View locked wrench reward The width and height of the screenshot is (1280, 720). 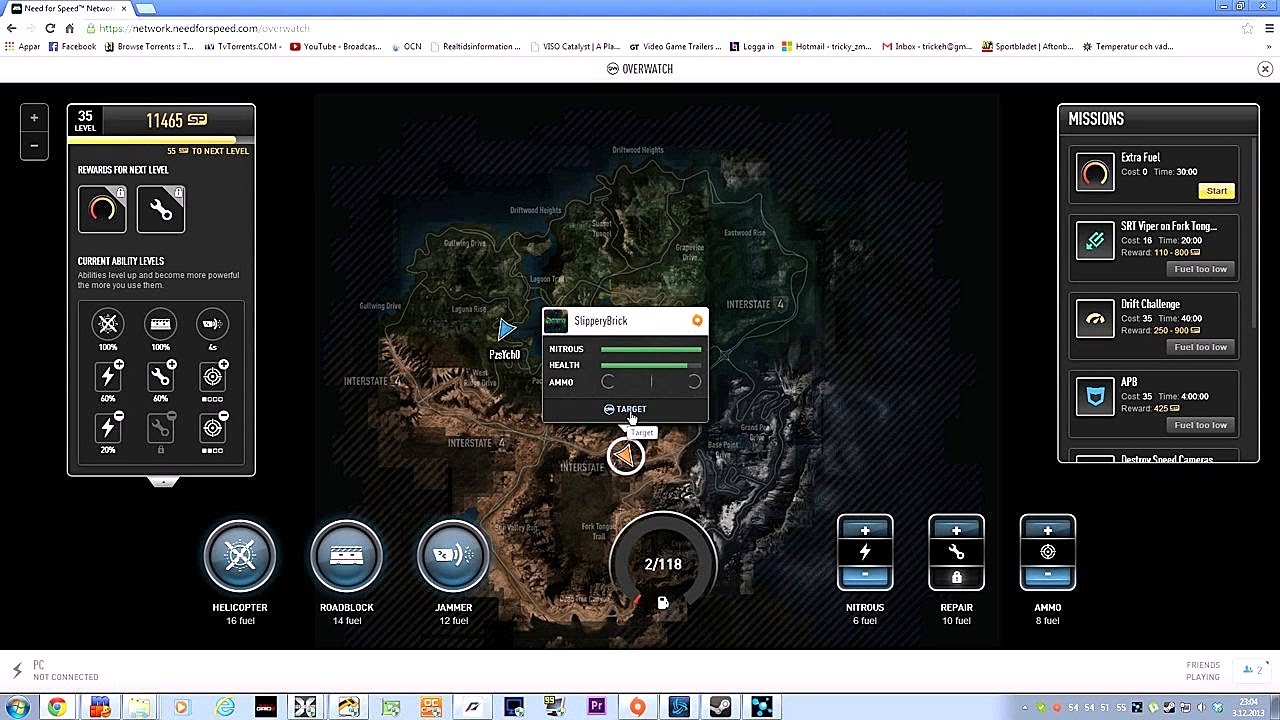pyautogui.click(x=161, y=209)
